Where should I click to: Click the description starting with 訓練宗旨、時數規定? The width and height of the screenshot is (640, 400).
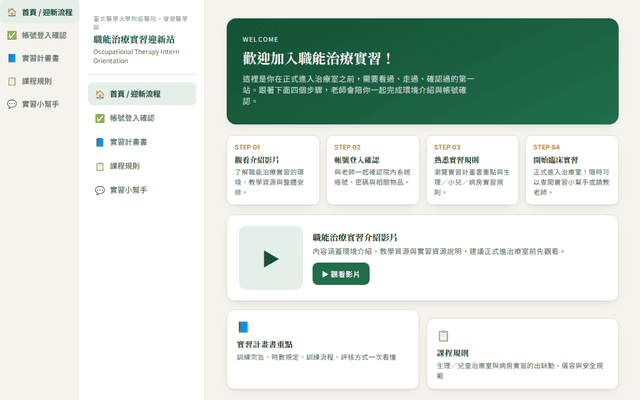tap(317, 357)
